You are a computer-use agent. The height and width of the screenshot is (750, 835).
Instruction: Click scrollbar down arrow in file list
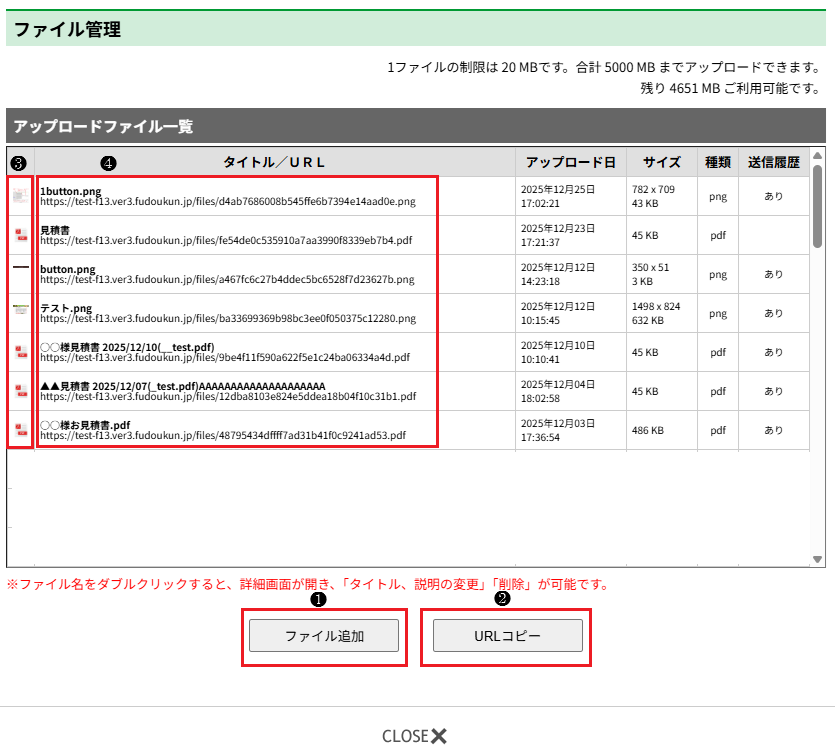point(817,559)
